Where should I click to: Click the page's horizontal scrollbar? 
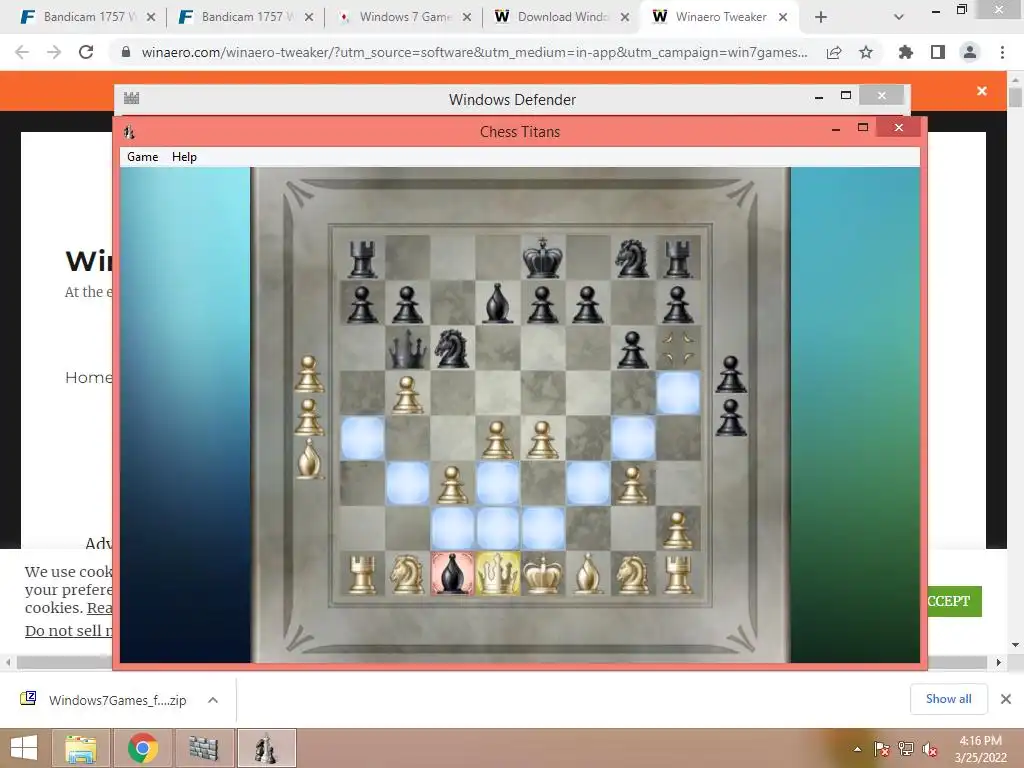[502, 662]
